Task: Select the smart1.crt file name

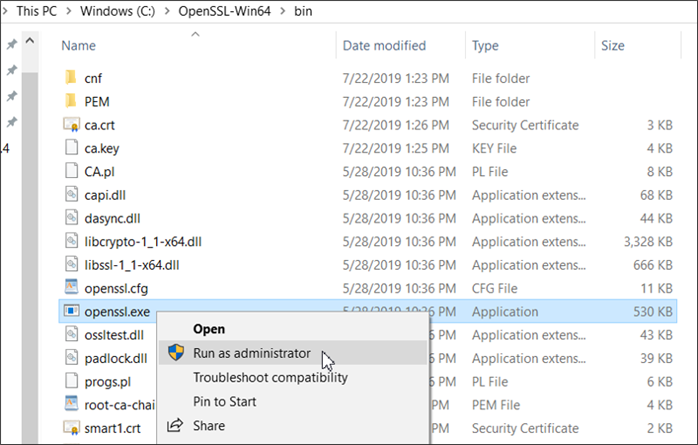Action: (x=113, y=429)
